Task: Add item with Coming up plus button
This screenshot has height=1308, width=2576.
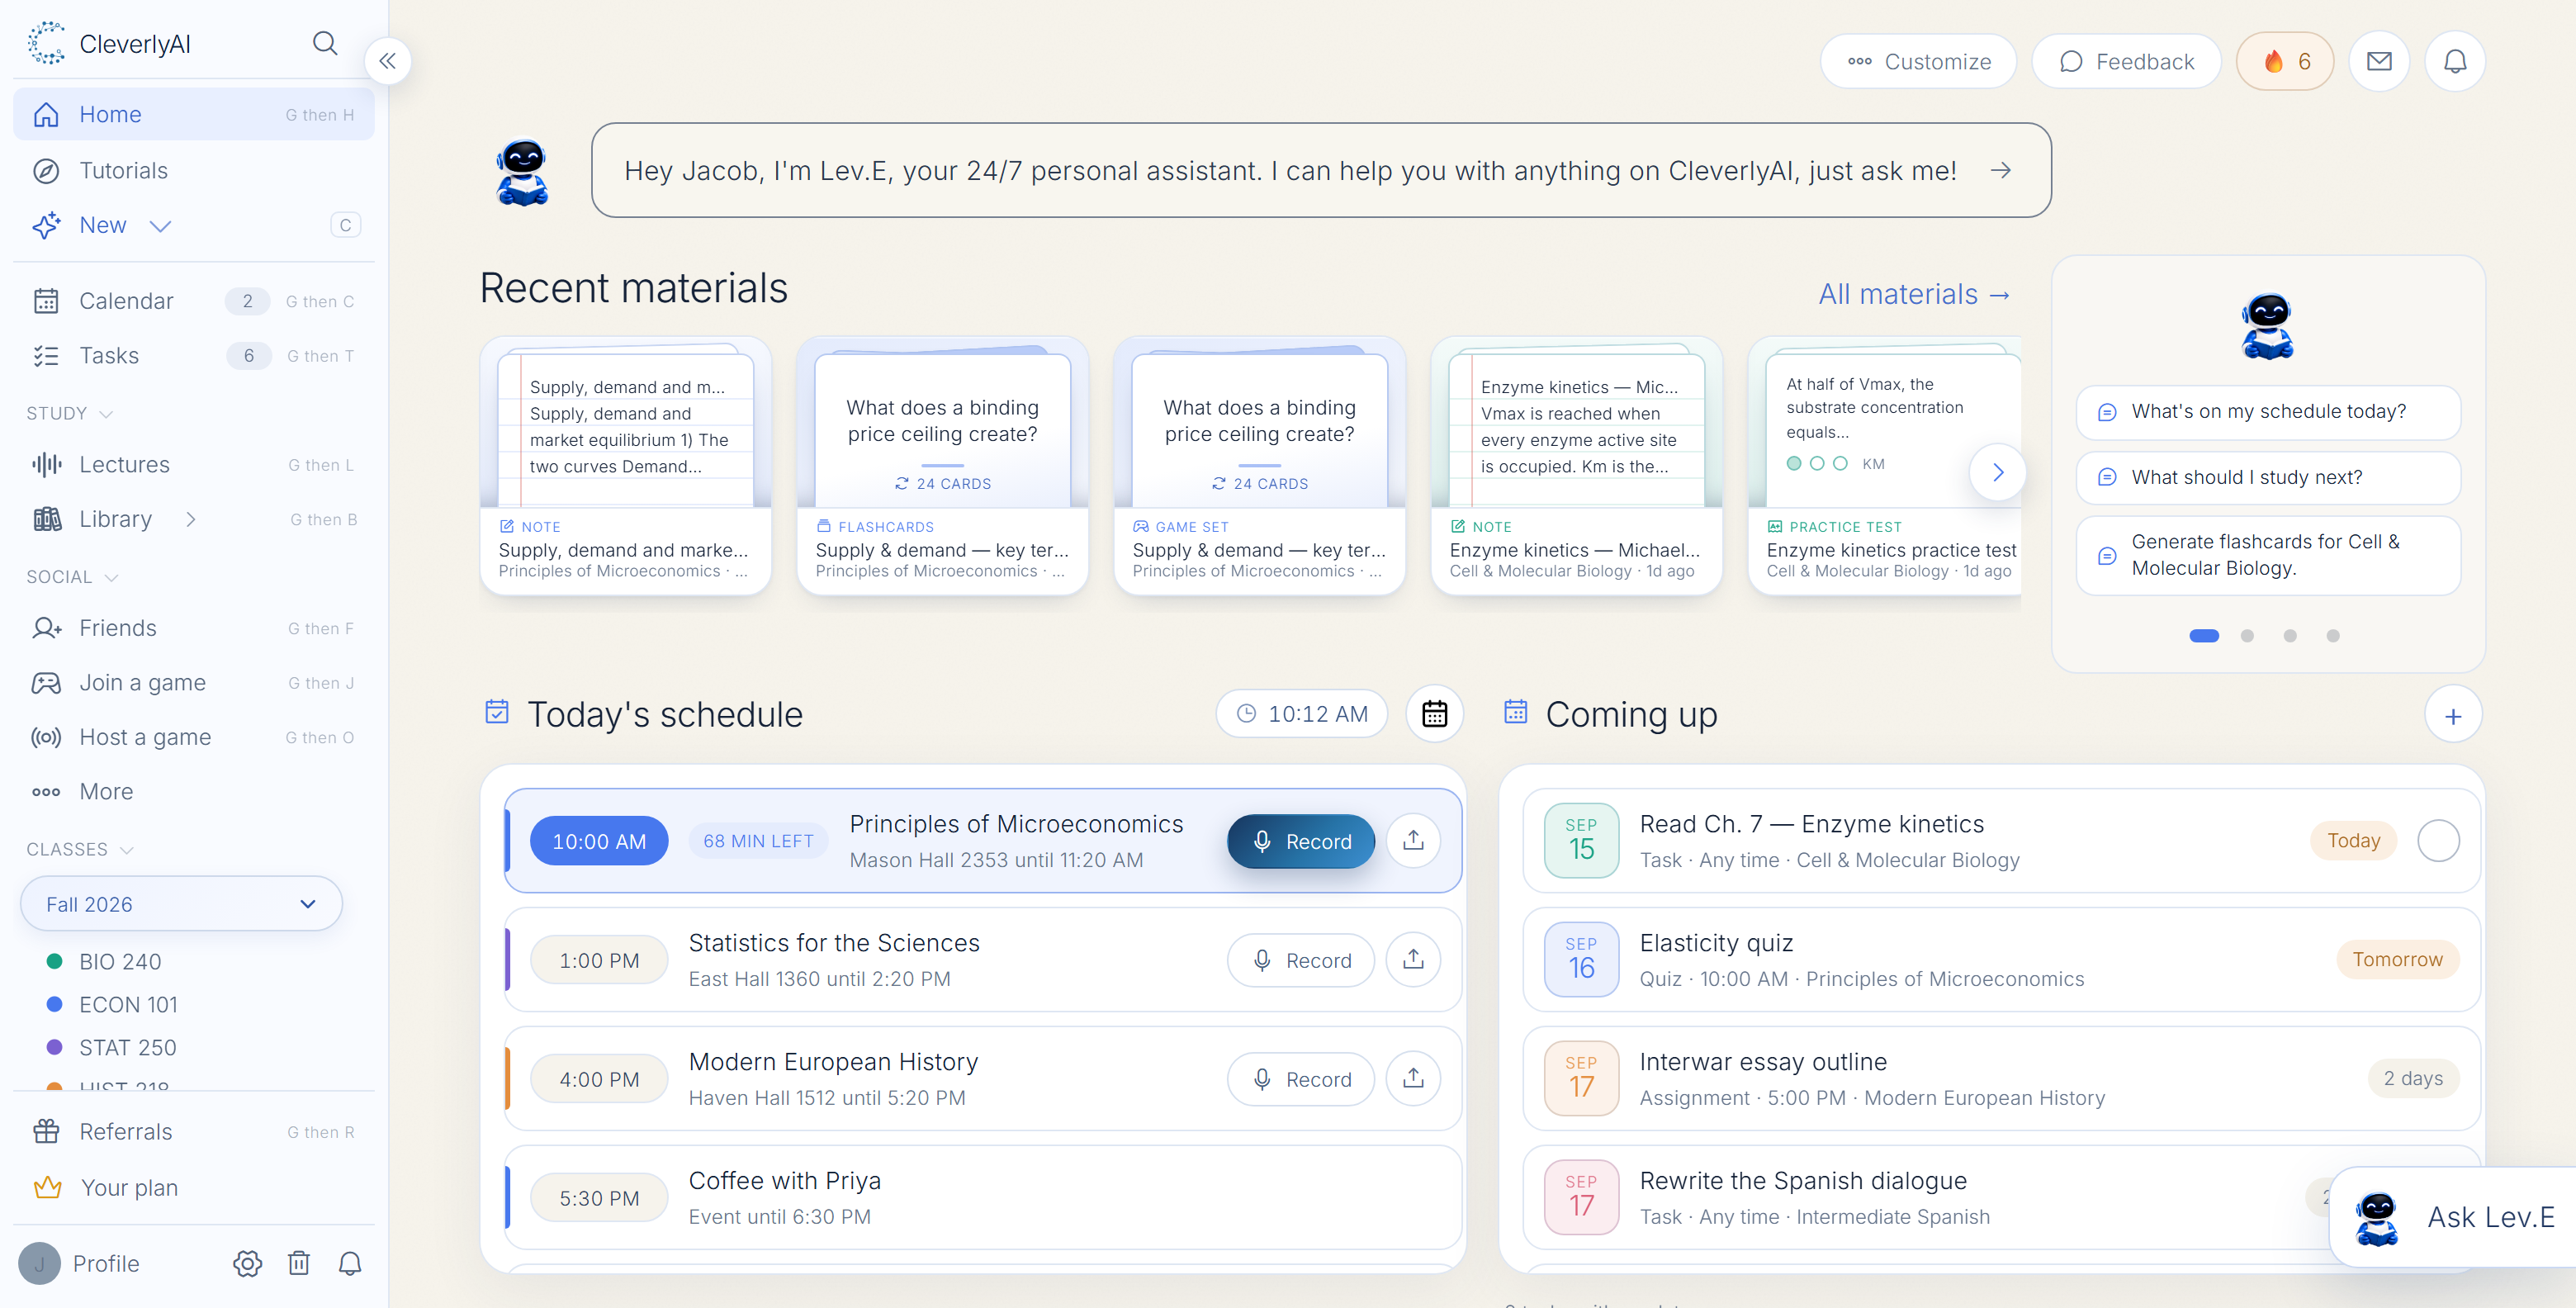Action: 2452,715
